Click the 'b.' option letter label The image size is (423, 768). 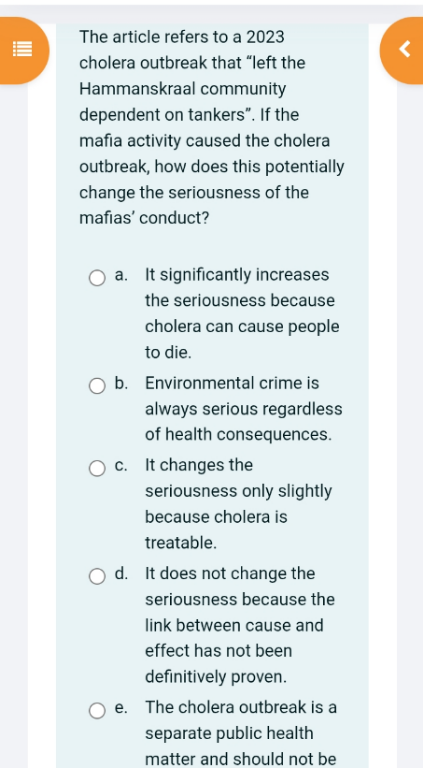pos(121,384)
